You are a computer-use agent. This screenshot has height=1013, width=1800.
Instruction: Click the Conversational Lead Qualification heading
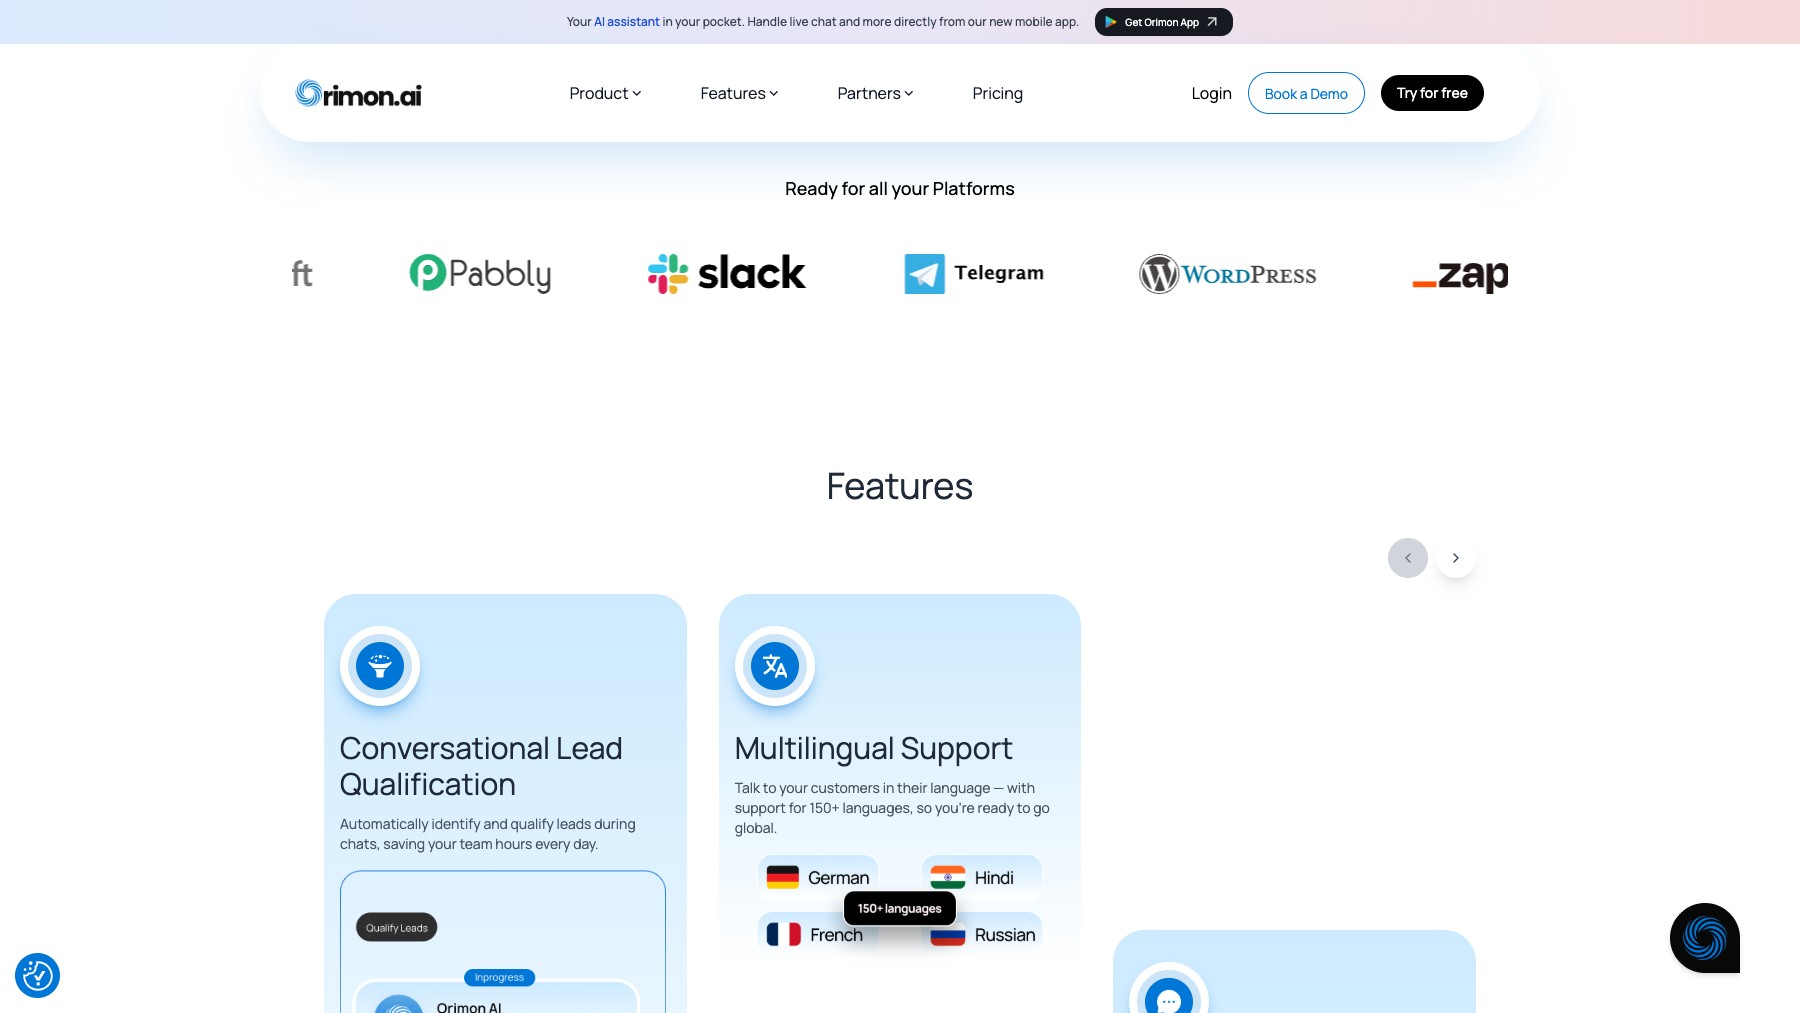(x=481, y=766)
